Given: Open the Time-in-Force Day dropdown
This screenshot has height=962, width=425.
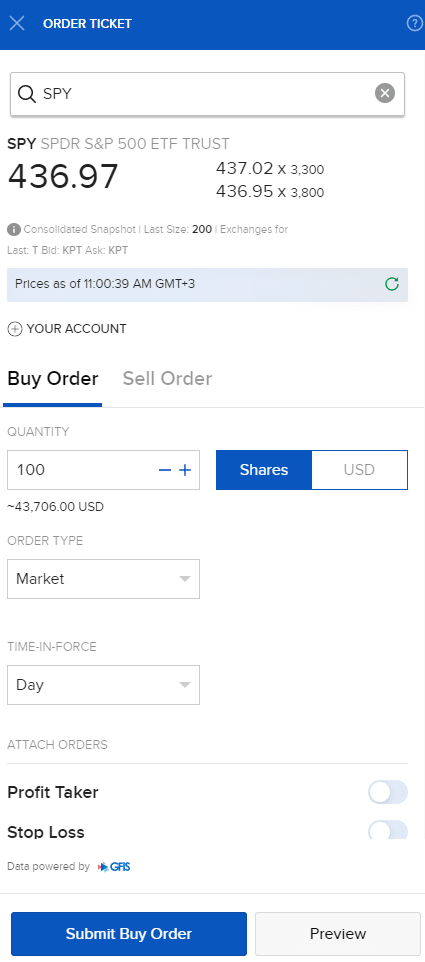Looking at the screenshot, I should coord(104,685).
